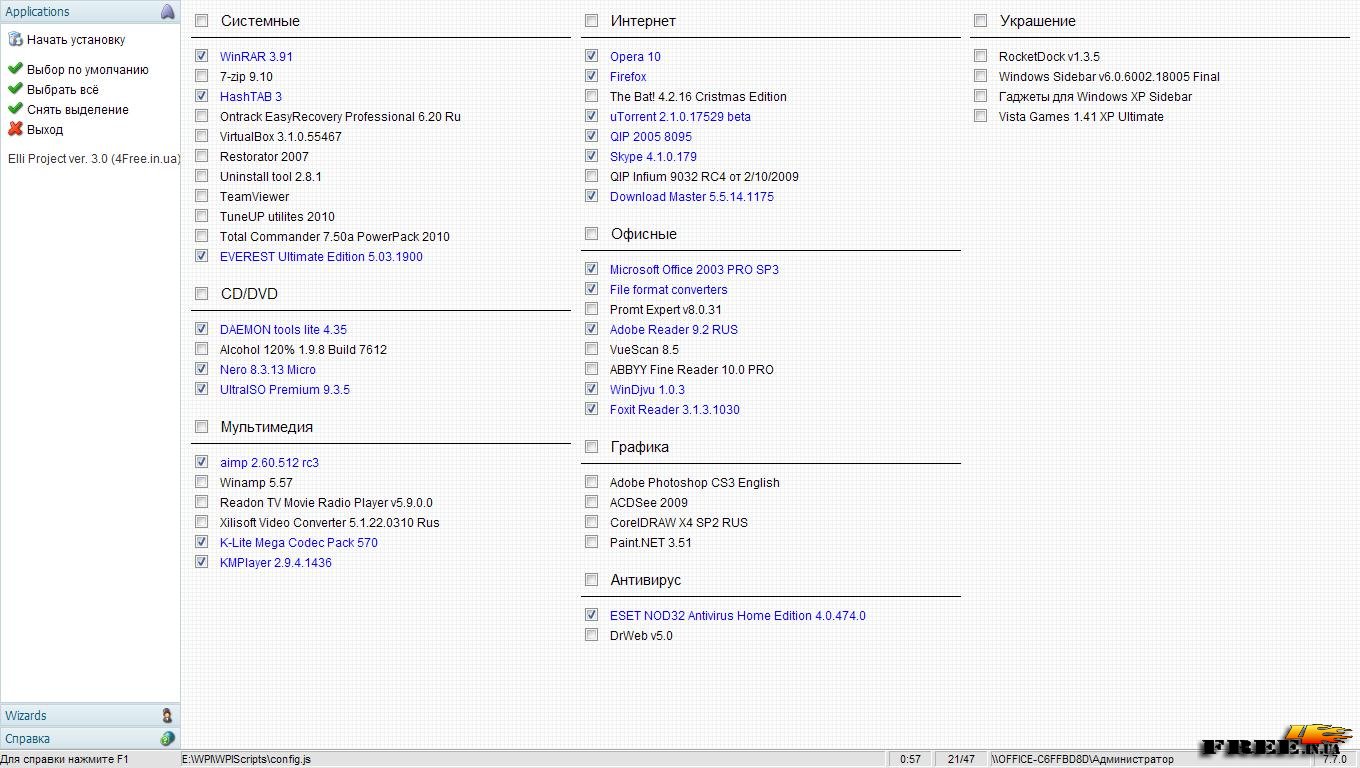Uncheck KMPlayer 2.9.4.1436
This screenshot has height=768, width=1360.
[202, 562]
